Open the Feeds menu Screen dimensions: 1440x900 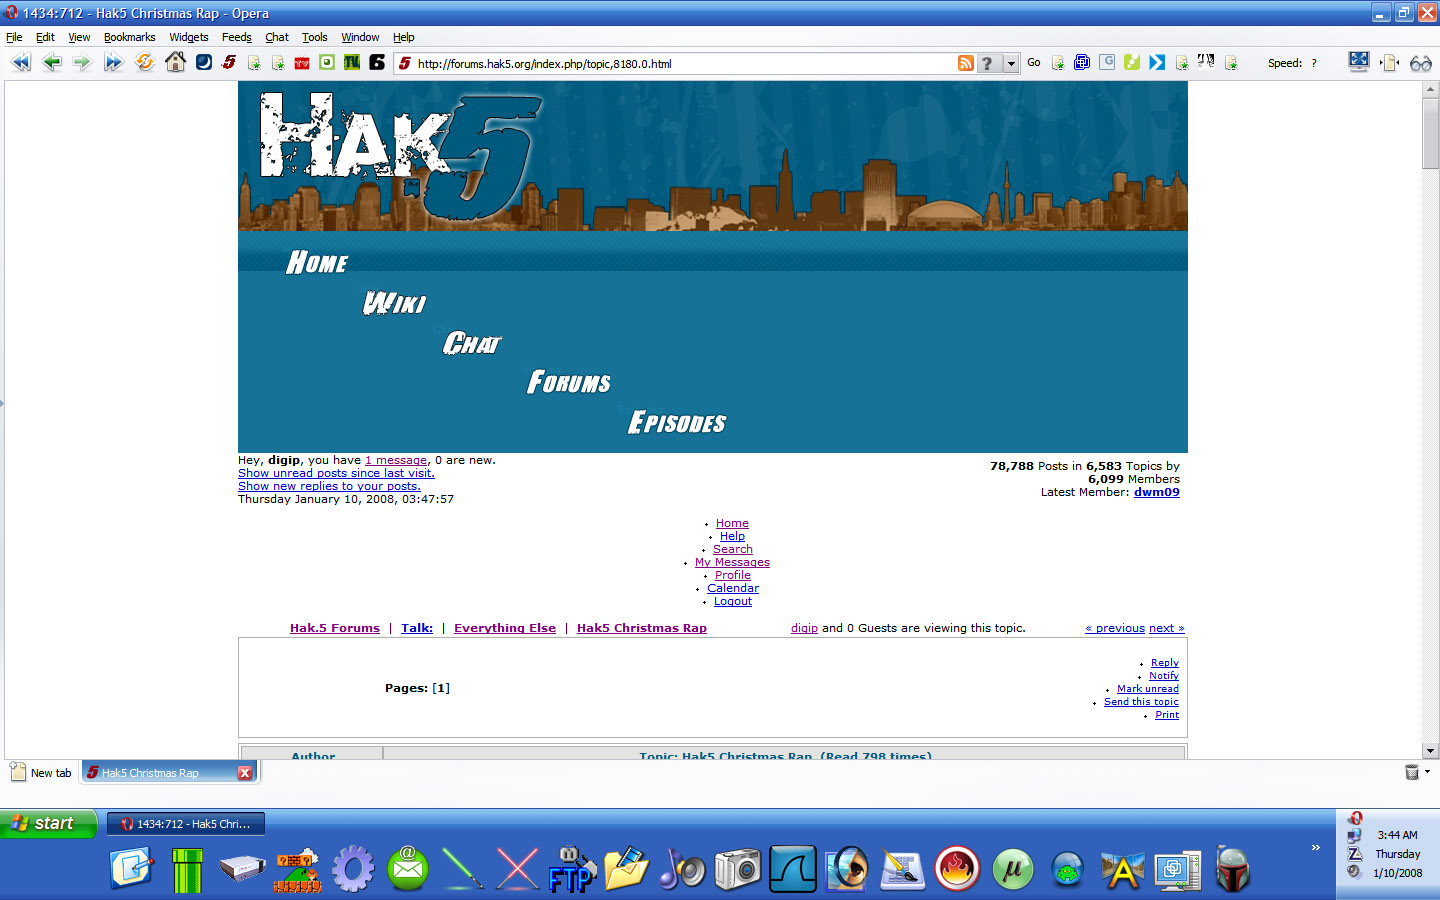pyautogui.click(x=237, y=37)
